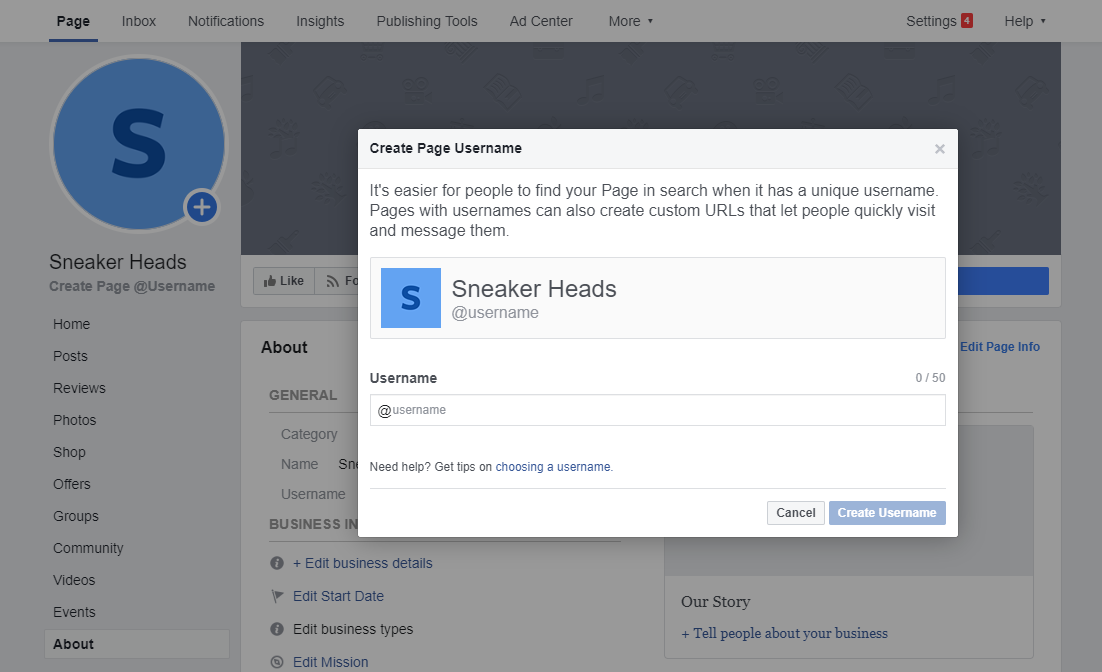Click Edit Start Date link
This screenshot has width=1102, height=672.
338,596
